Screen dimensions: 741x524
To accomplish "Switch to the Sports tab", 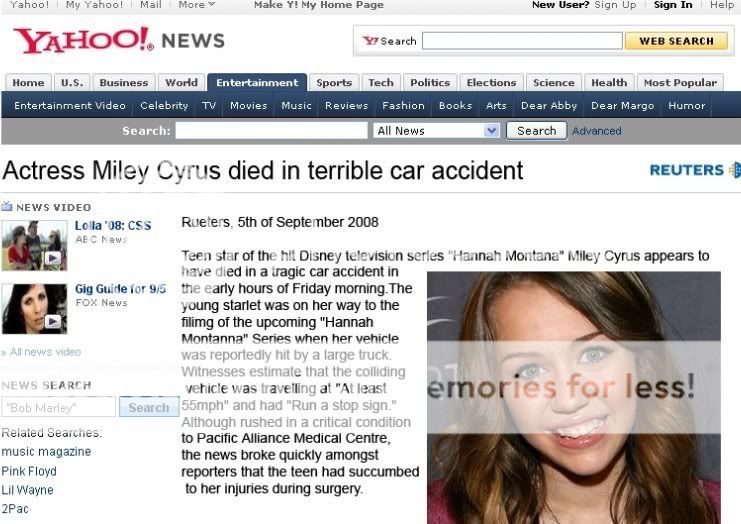I will coord(334,83).
